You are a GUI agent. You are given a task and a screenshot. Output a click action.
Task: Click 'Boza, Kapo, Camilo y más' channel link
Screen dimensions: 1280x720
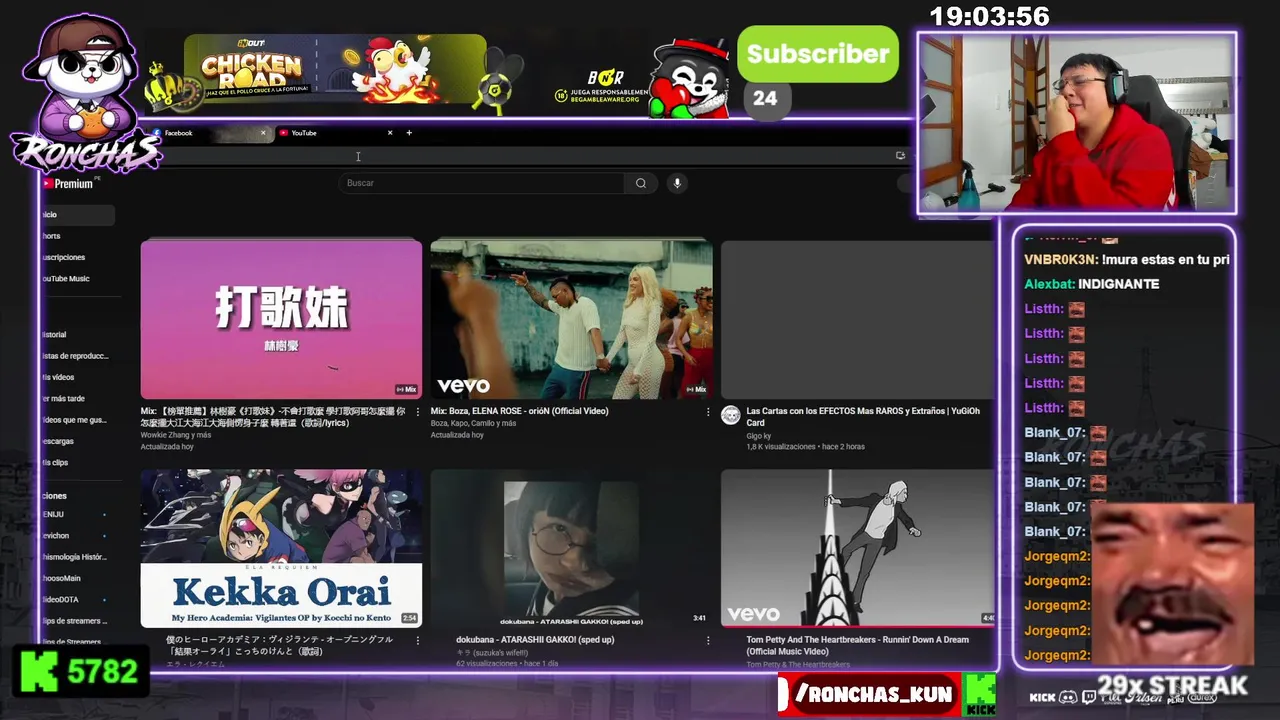pyautogui.click(x=473, y=423)
